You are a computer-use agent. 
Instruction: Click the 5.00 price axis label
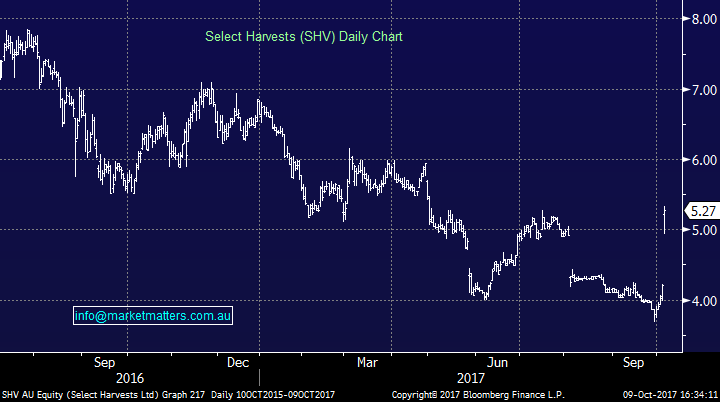[x=704, y=230]
